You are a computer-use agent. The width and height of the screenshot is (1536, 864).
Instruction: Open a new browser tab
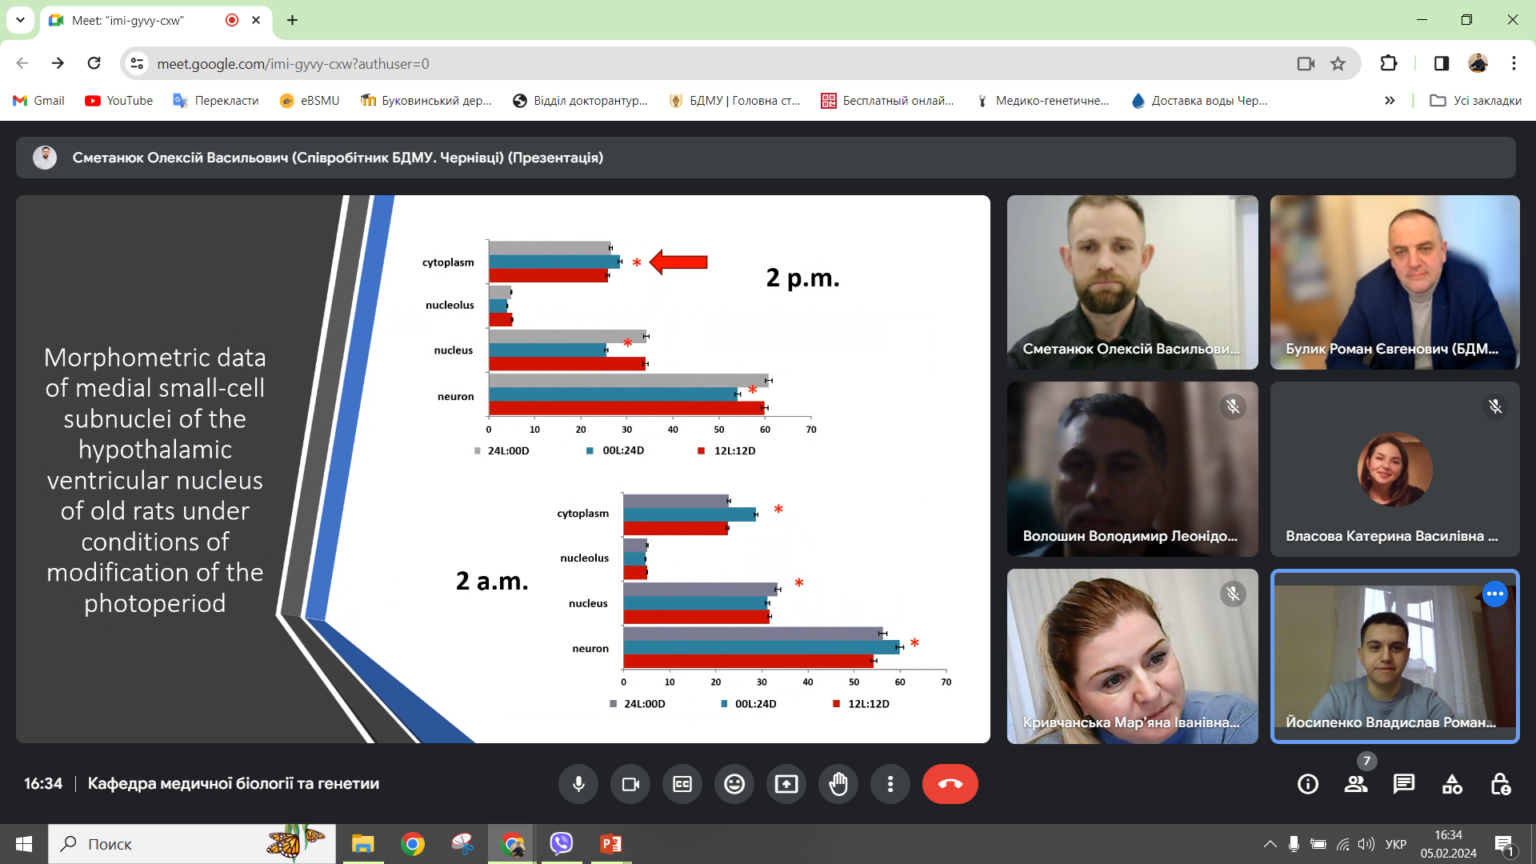pyautogui.click(x=292, y=20)
